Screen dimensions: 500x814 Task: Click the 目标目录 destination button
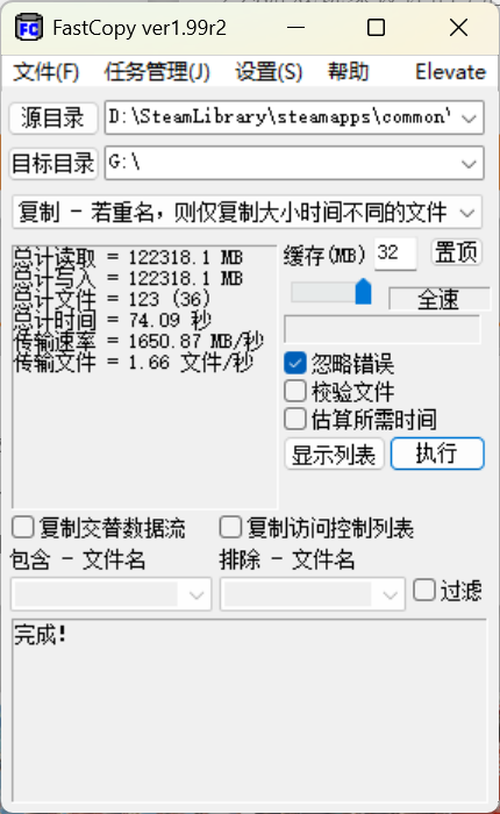(53, 163)
